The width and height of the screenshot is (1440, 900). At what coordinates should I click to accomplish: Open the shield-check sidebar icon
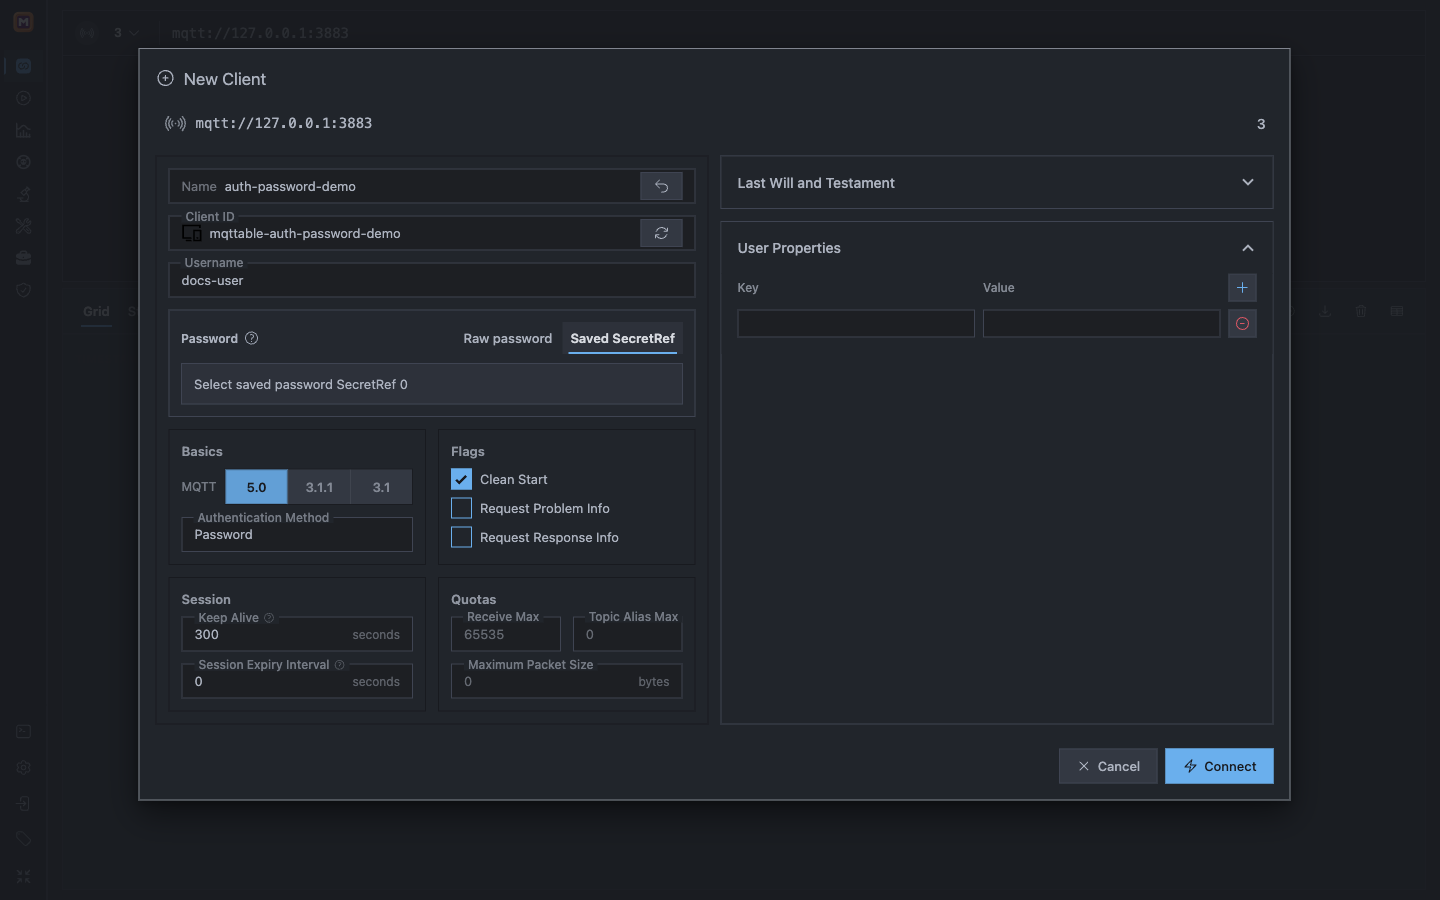point(23,290)
